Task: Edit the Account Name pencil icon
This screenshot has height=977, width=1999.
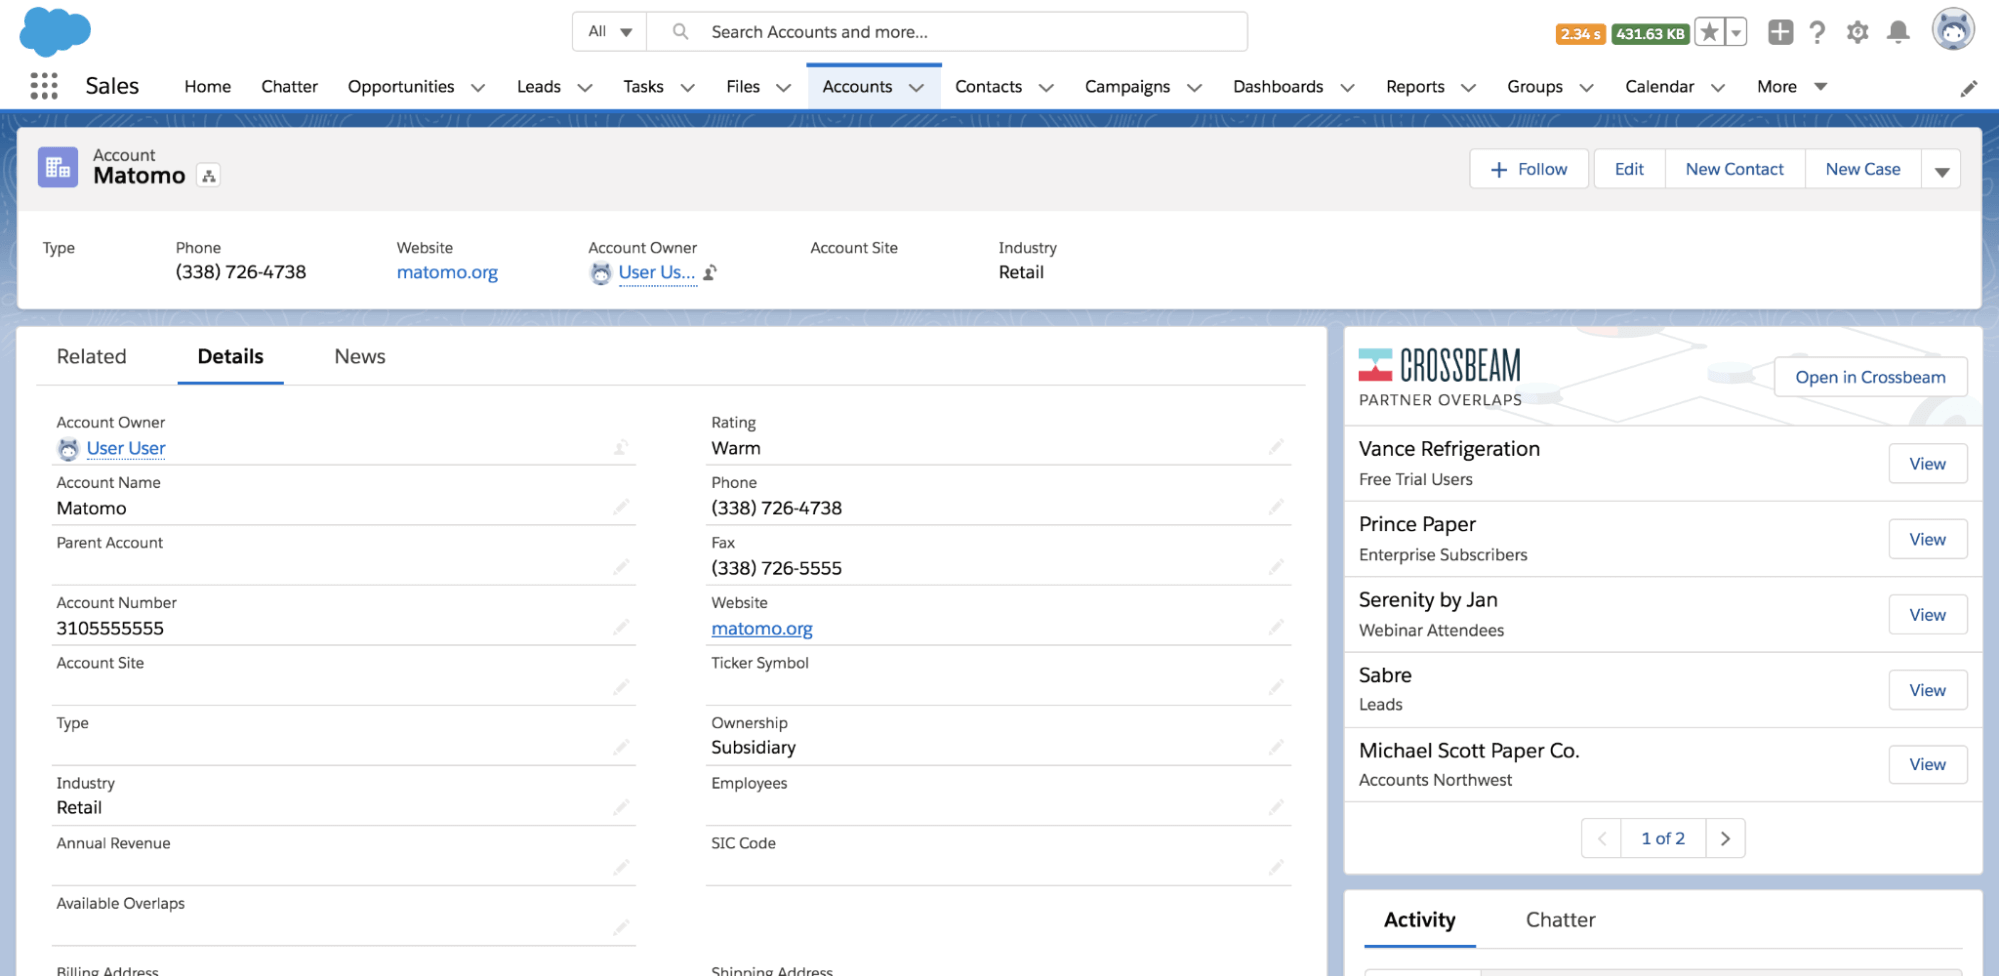Action: (x=621, y=507)
